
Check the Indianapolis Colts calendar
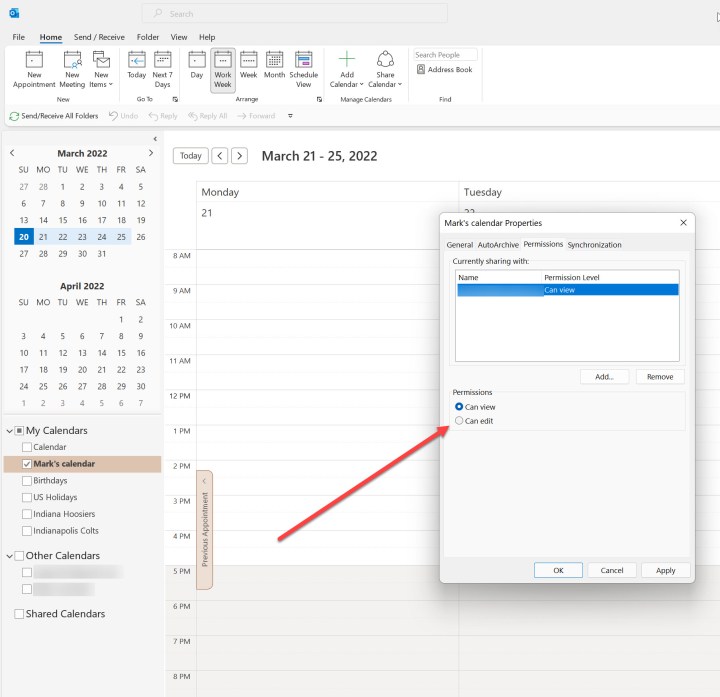click(x=27, y=531)
